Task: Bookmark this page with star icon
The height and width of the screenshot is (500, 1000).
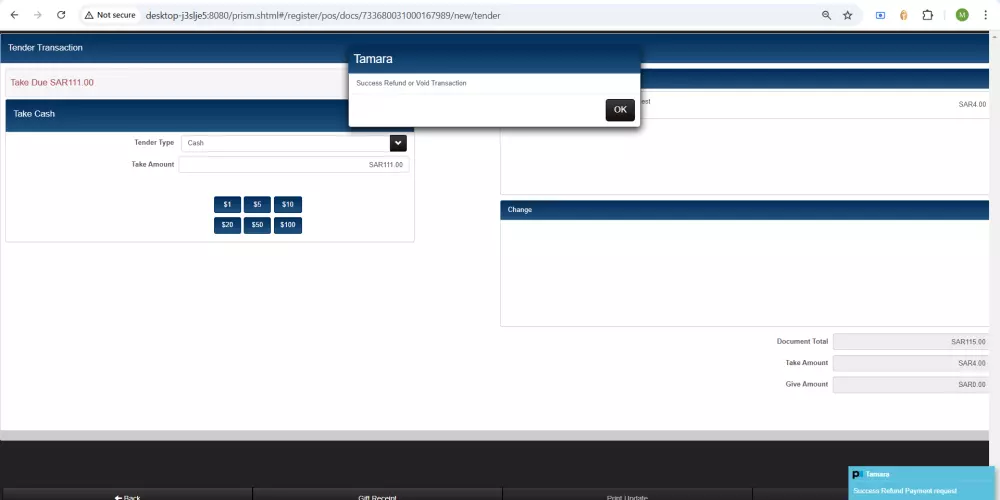Action: click(x=848, y=15)
